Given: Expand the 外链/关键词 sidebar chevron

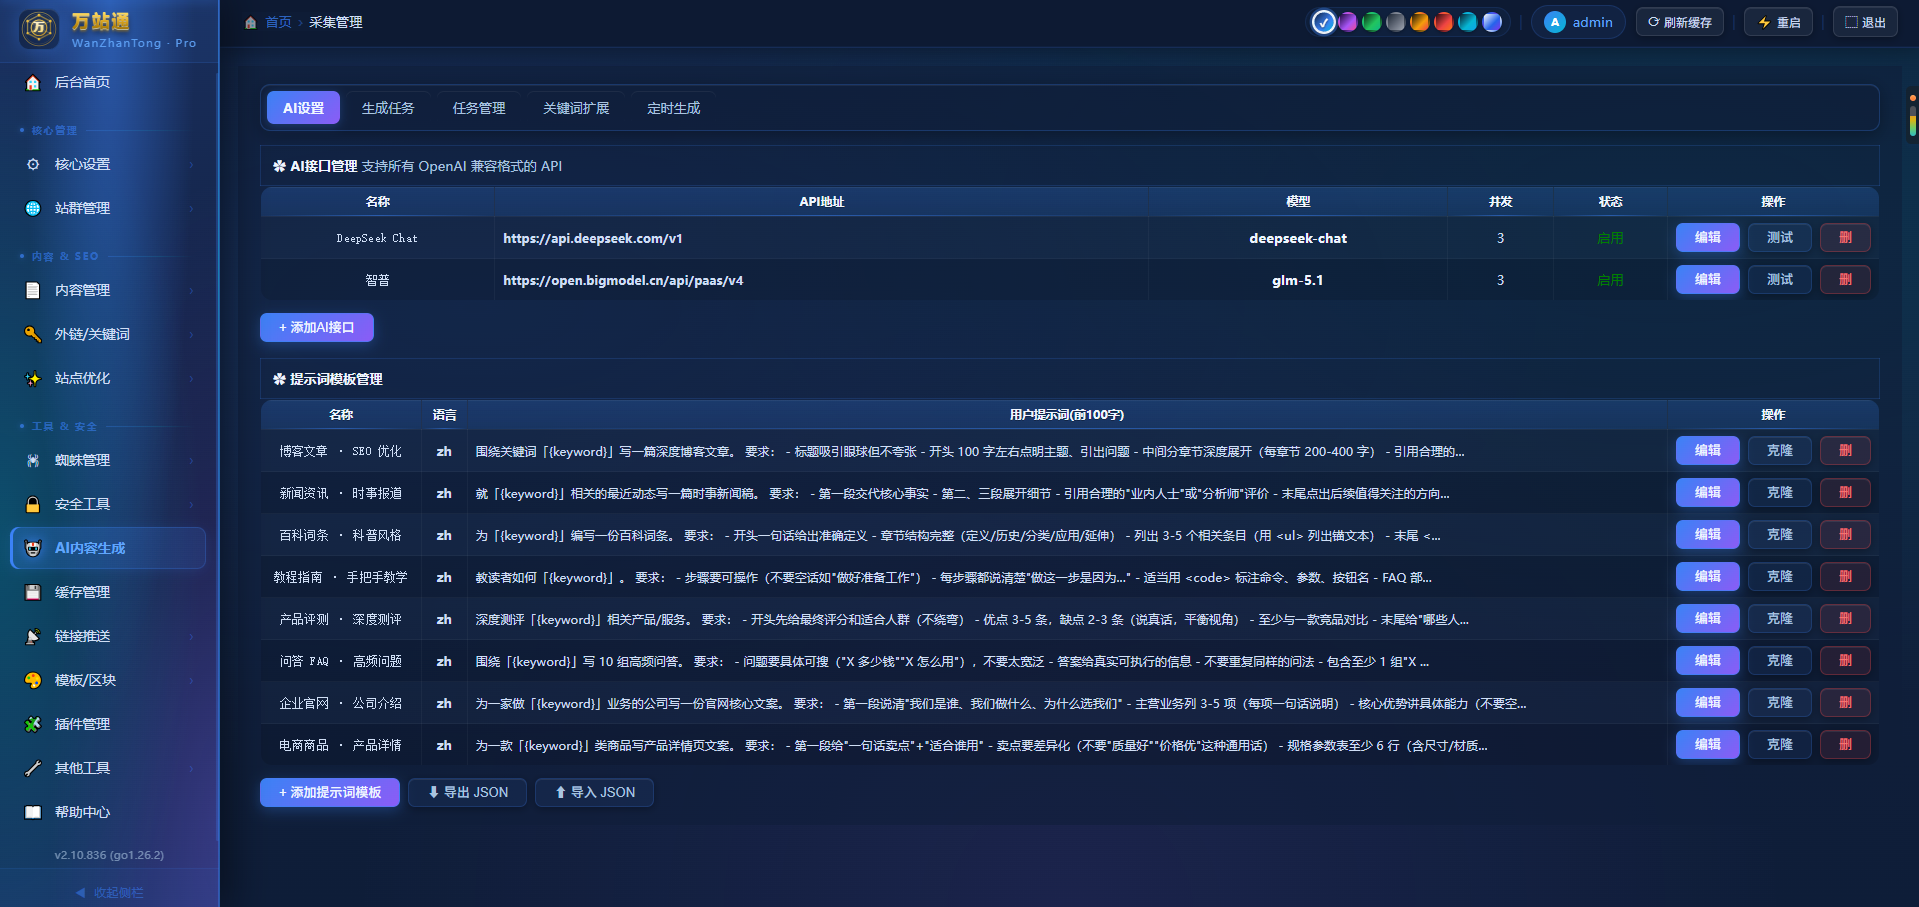Looking at the screenshot, I should tap(191, 335).
